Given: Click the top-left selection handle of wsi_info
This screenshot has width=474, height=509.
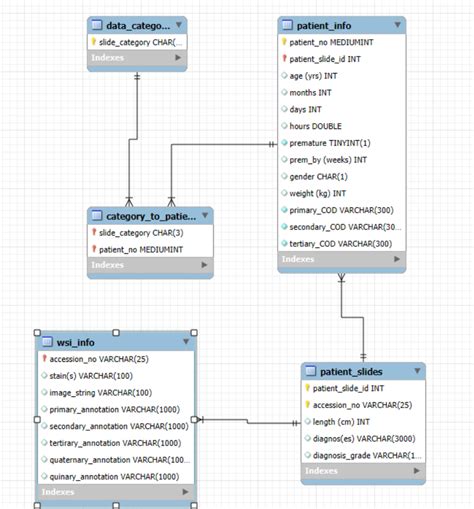Looking at the screenshot, I should point(37,333).
